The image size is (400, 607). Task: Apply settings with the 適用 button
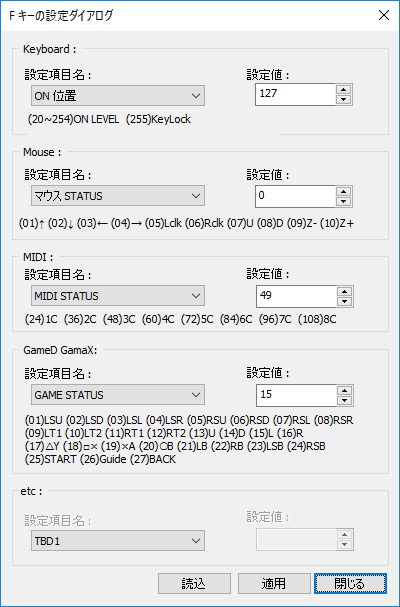coord(274,583)
